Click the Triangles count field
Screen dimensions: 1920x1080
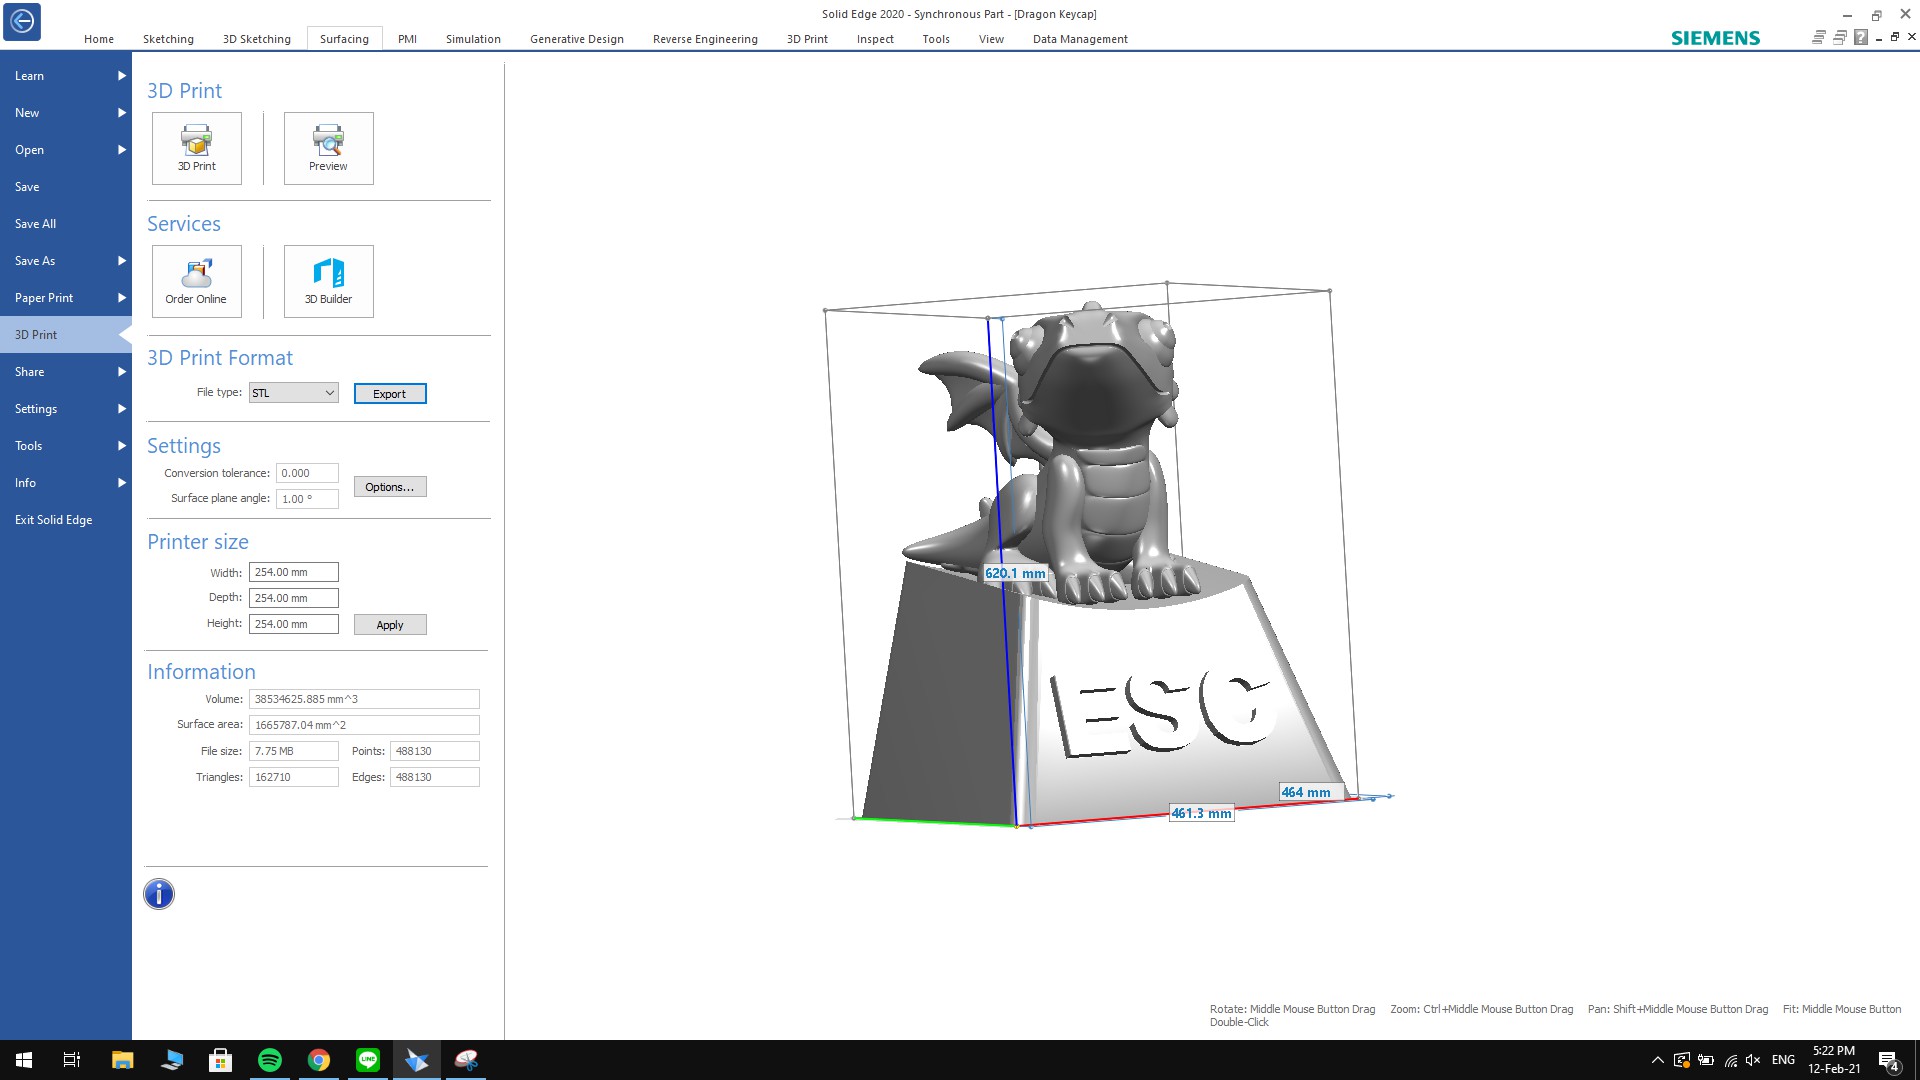pos(294,777)
